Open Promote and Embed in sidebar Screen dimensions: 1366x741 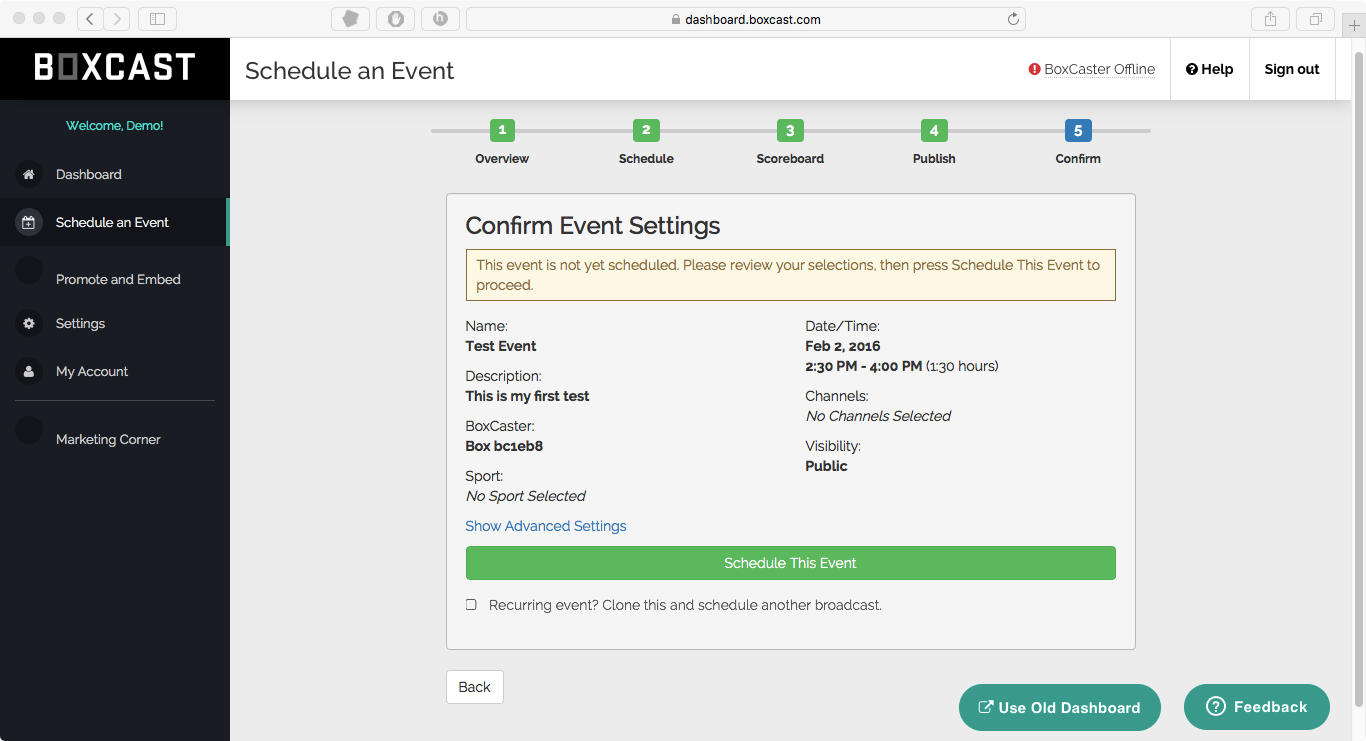pyautogui.click(x=118, y=279)
